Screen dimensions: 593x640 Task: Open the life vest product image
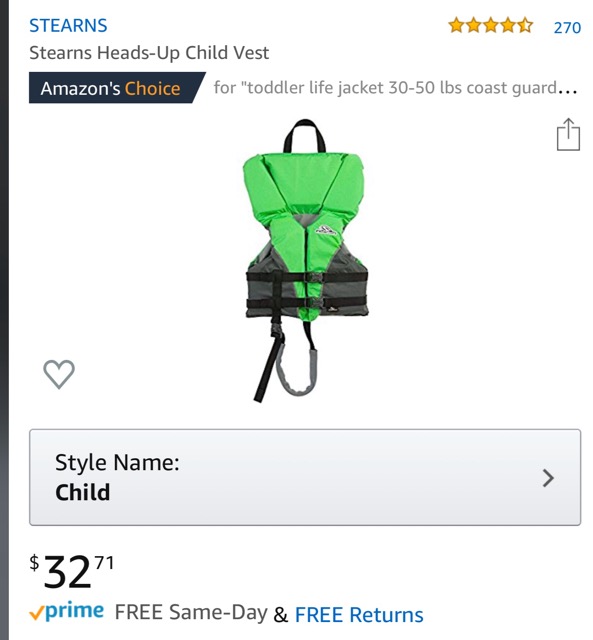click(x=305, y=260)
